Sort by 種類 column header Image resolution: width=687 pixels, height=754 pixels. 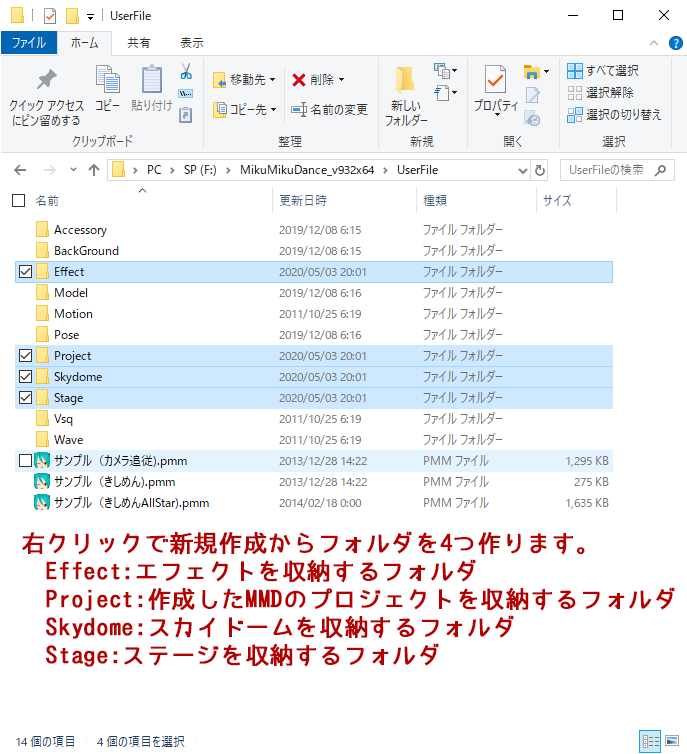tap(476, 201)
